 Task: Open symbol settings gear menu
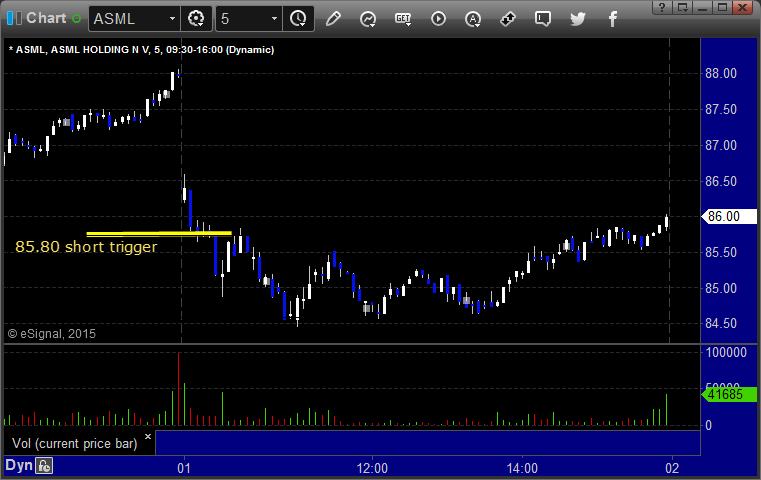coord(196,19)
